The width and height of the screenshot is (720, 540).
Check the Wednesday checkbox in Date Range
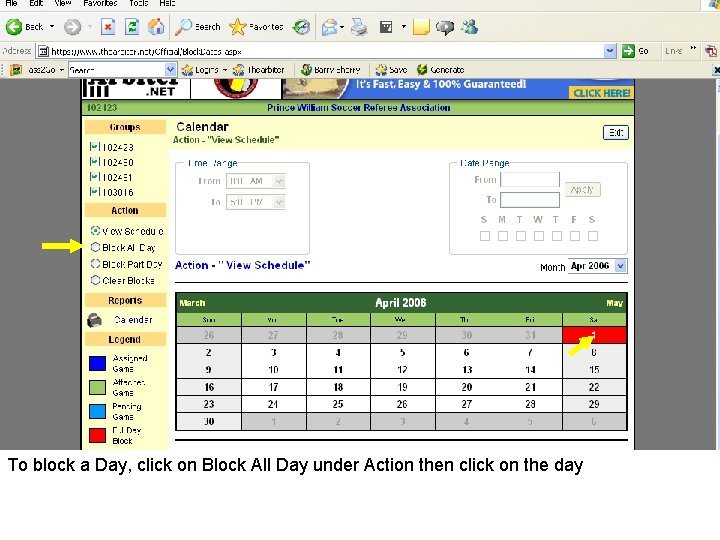point(539,236)
